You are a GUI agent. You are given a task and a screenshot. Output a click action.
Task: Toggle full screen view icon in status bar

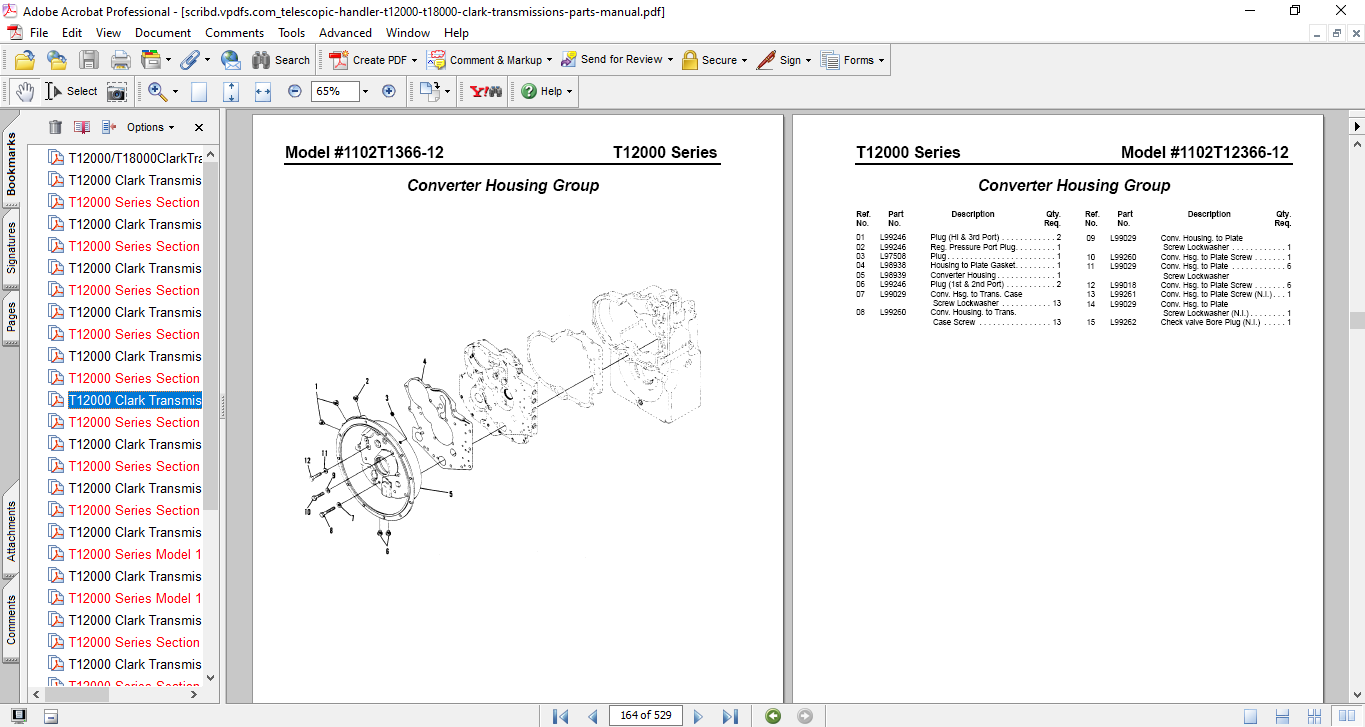20,716
